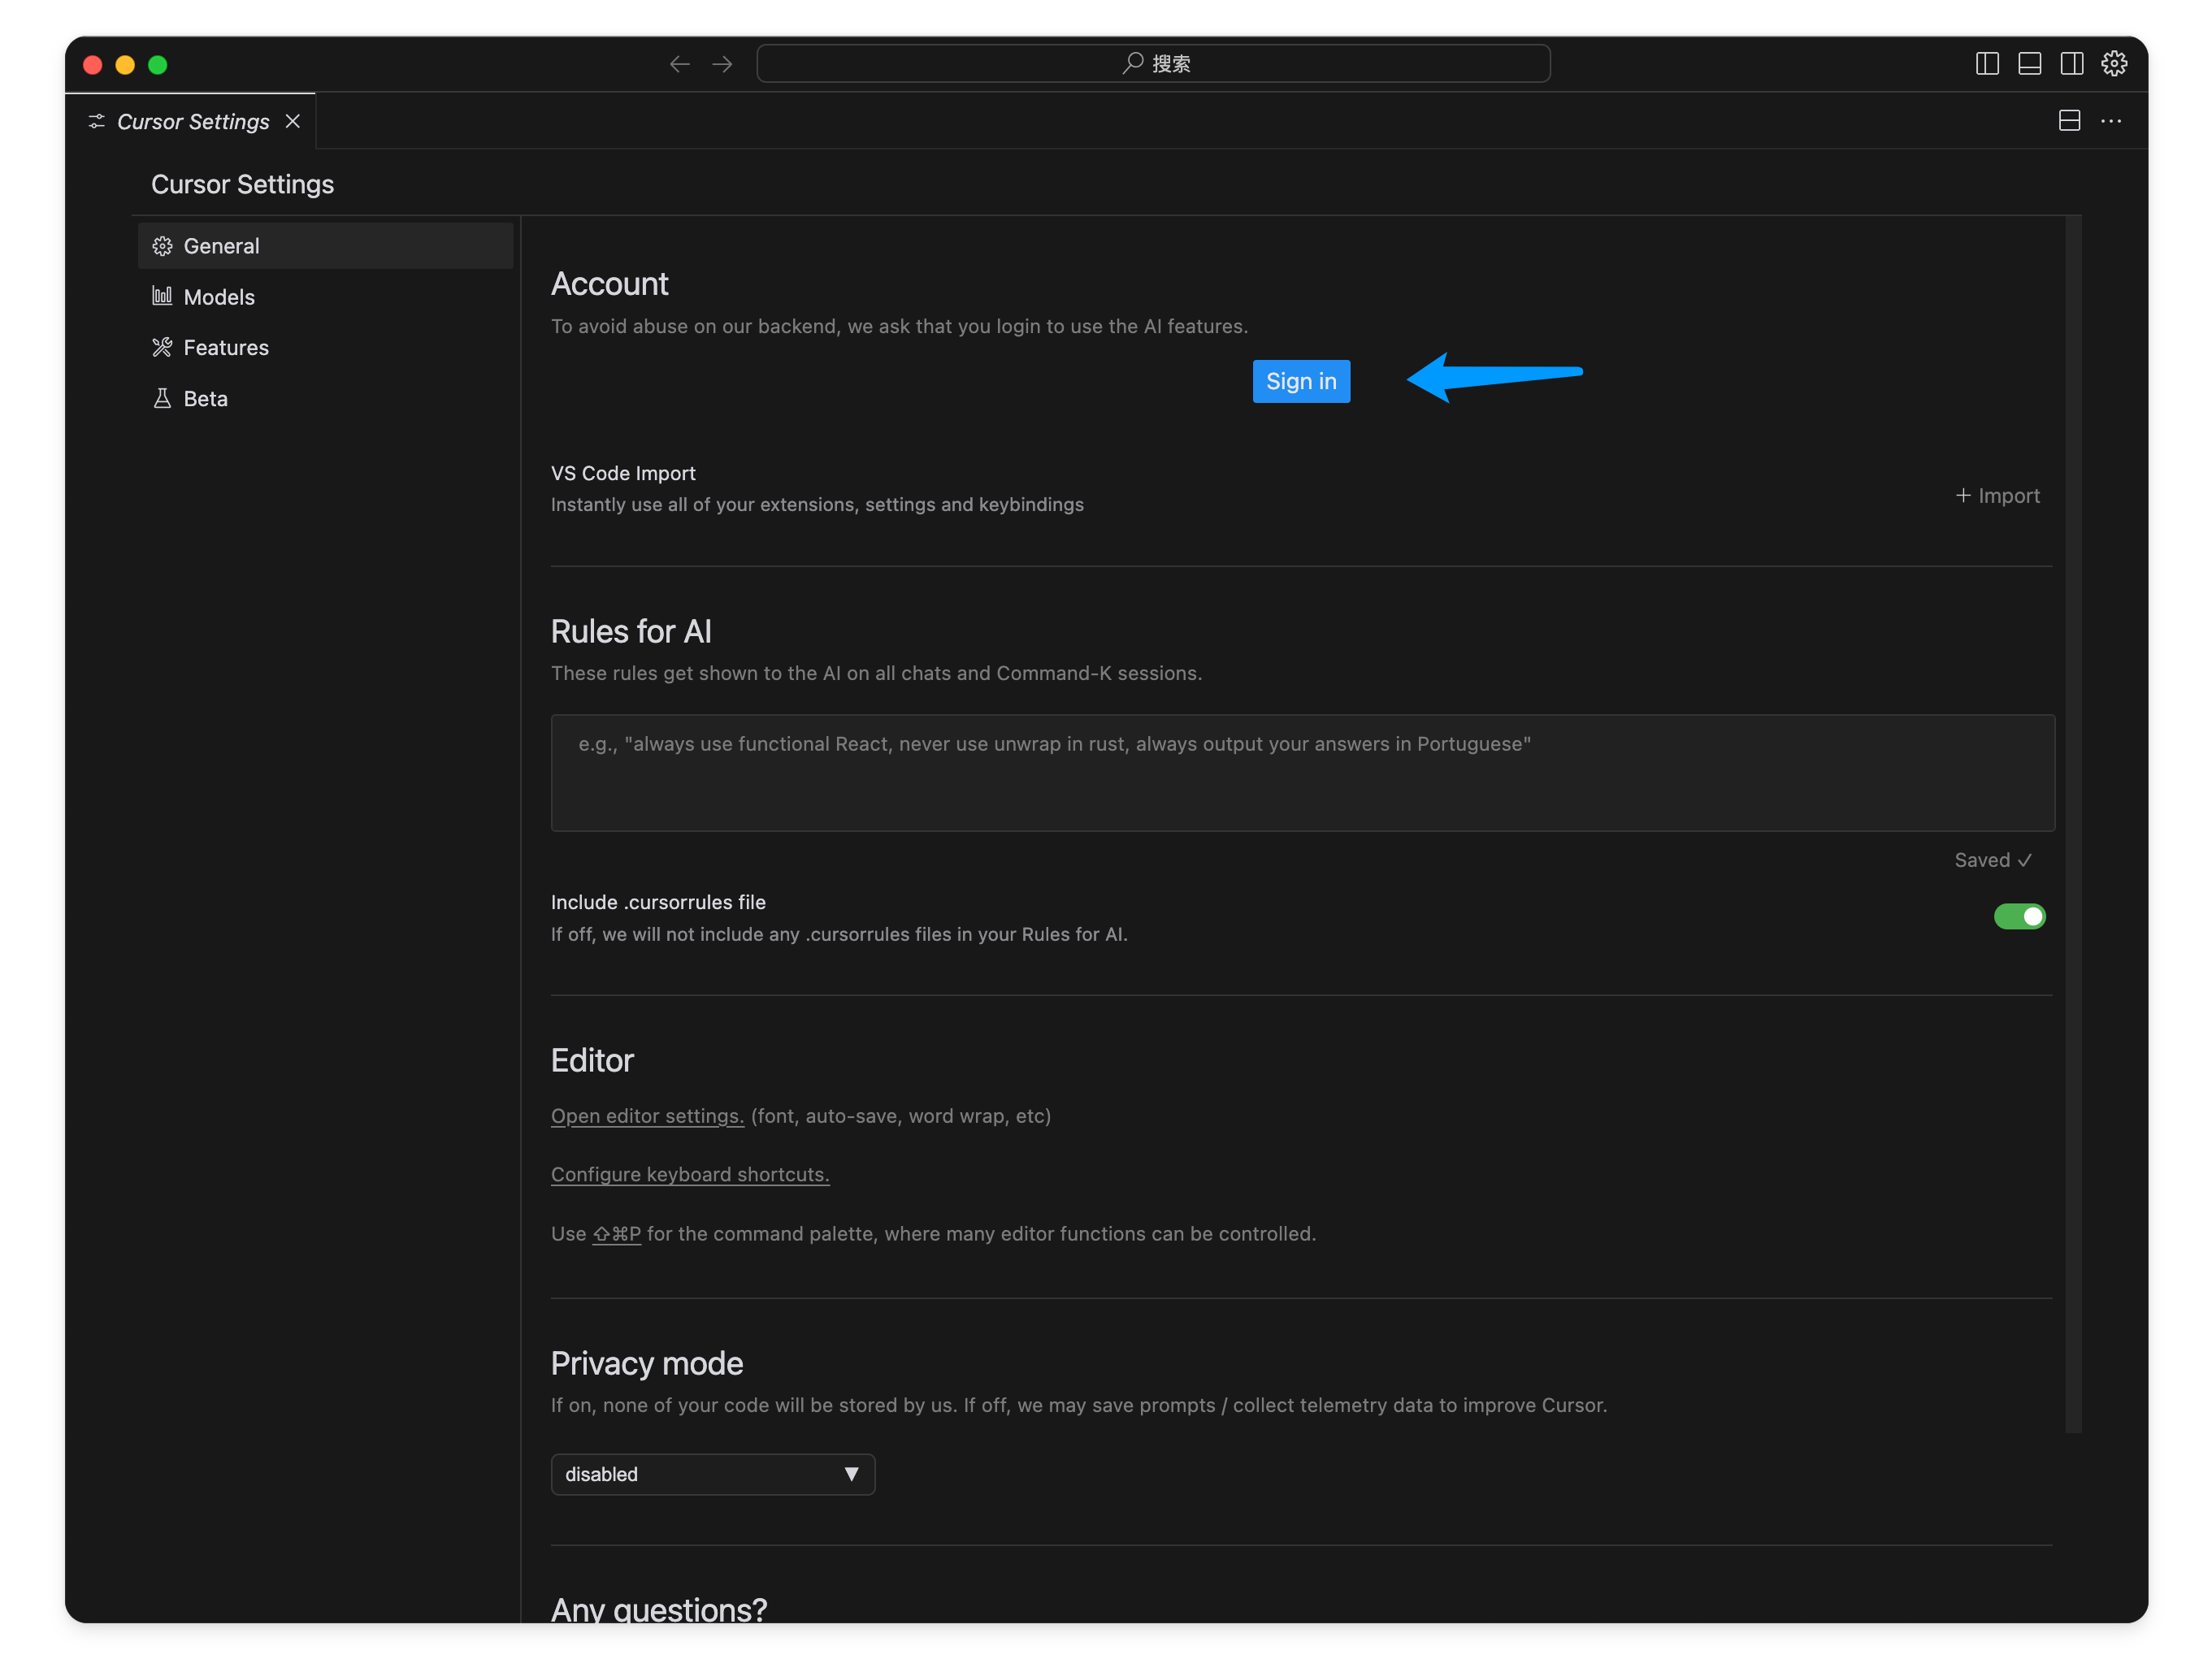Click the General gear icon in sidebar
This screenshot has height=1659, width=2212.
coord(162,246)
